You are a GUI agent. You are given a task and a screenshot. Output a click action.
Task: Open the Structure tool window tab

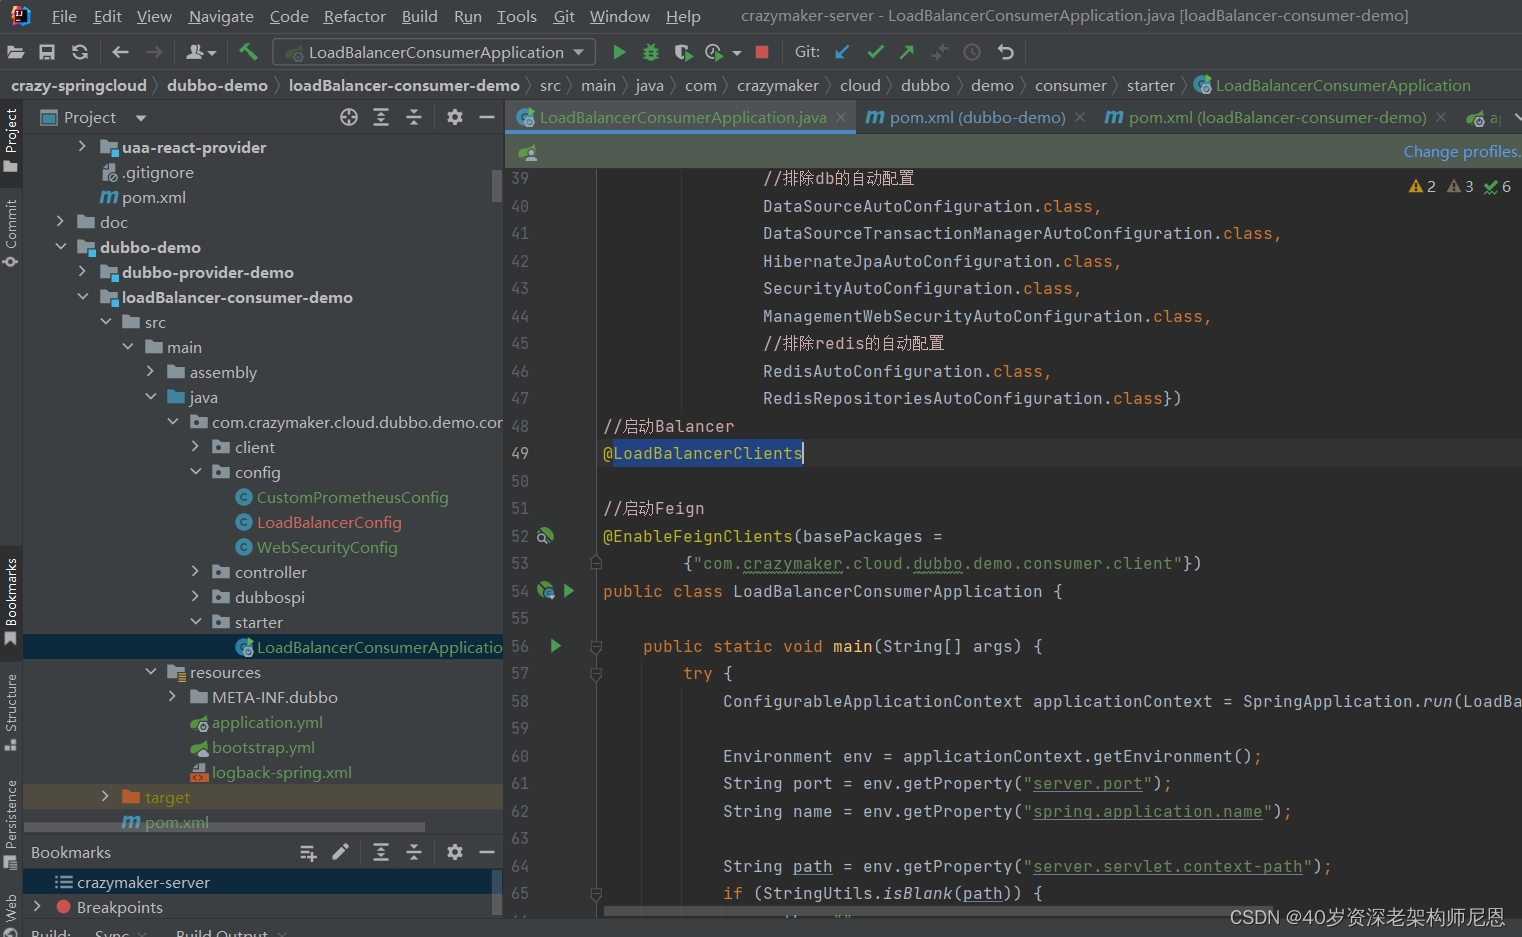[x=11, y=712]
